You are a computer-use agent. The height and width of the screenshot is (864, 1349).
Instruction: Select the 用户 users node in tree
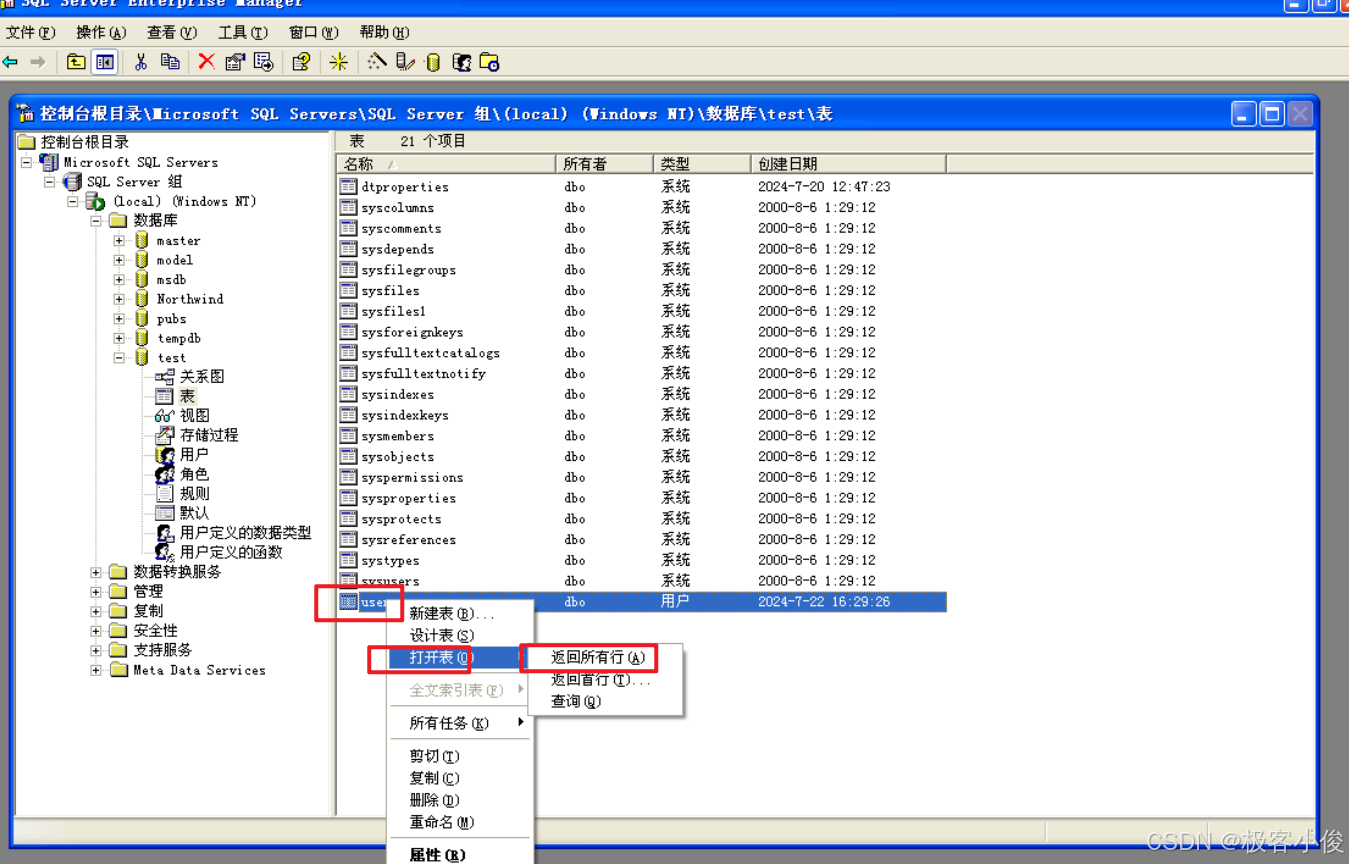click(194, 454)
